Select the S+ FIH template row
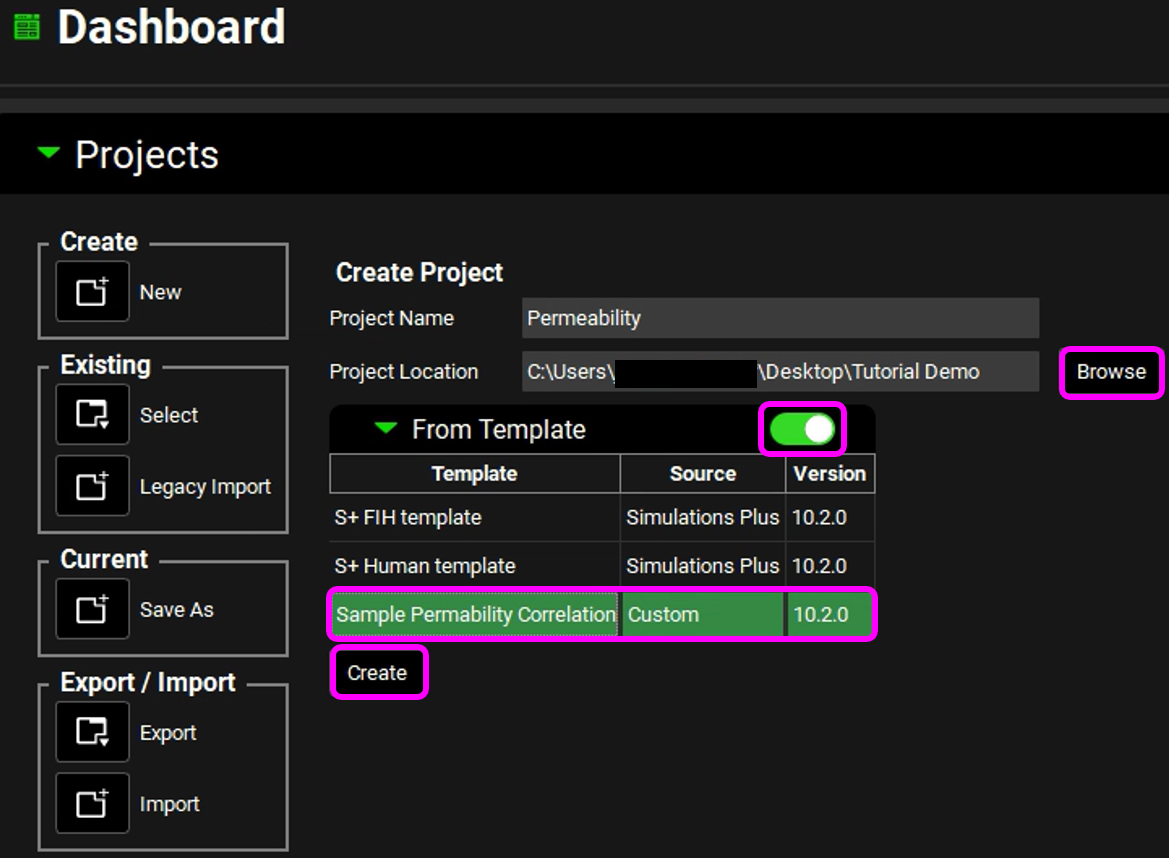 tap(474, 518)
